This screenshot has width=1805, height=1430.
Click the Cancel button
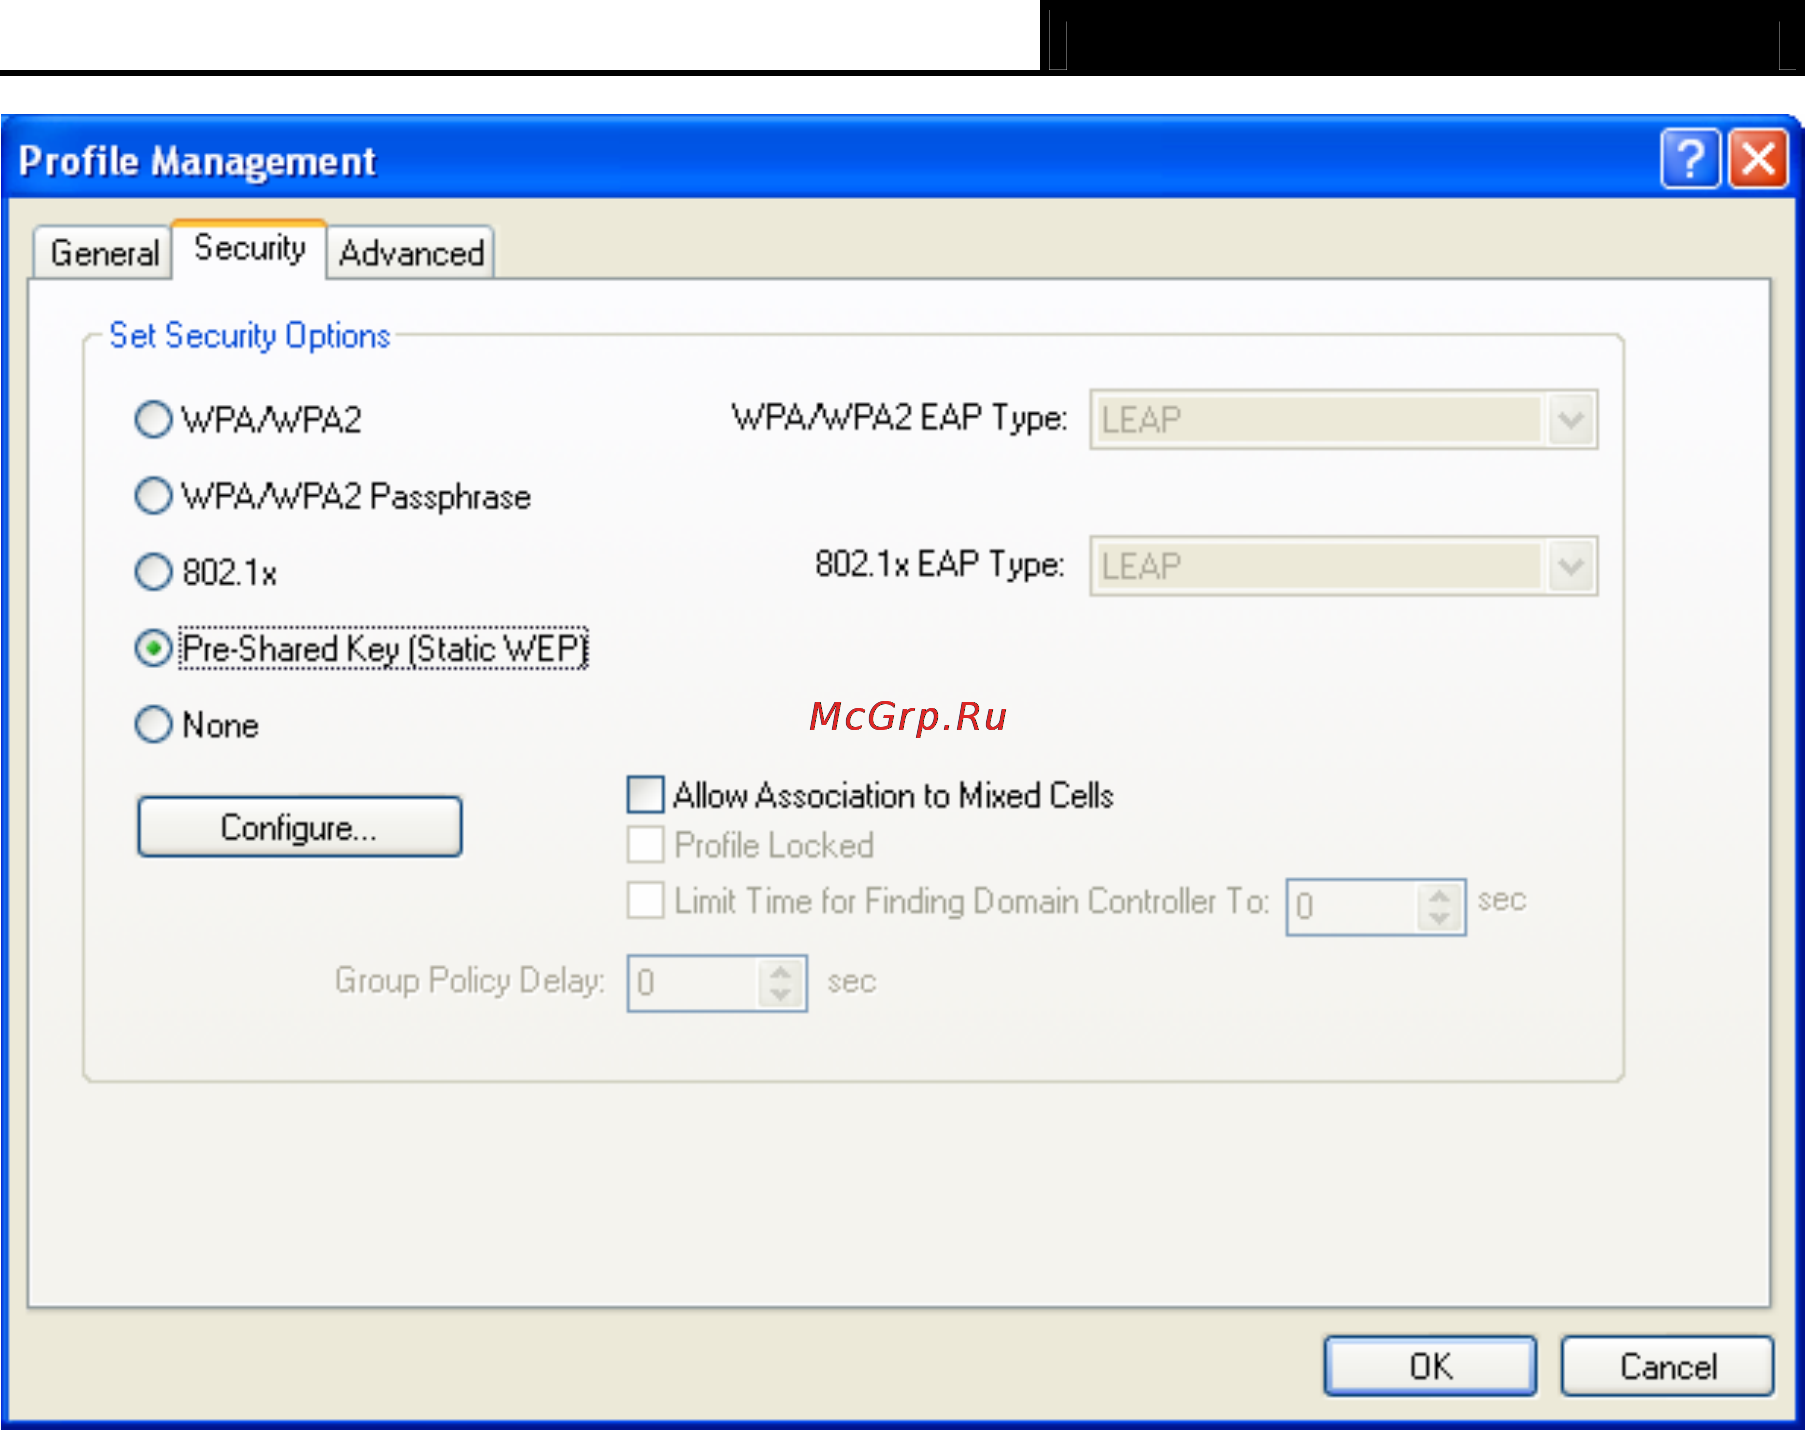click(x=1667, y=1366)
